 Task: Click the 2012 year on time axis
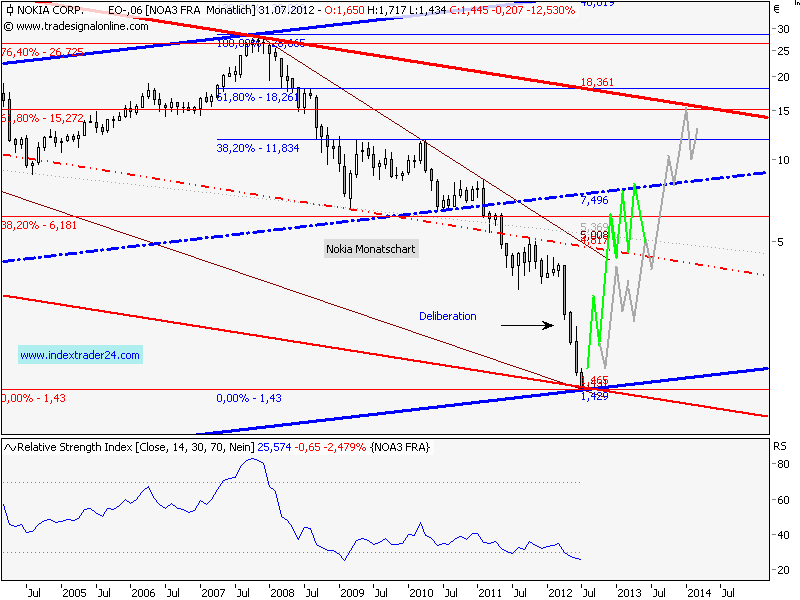(560, 593)
